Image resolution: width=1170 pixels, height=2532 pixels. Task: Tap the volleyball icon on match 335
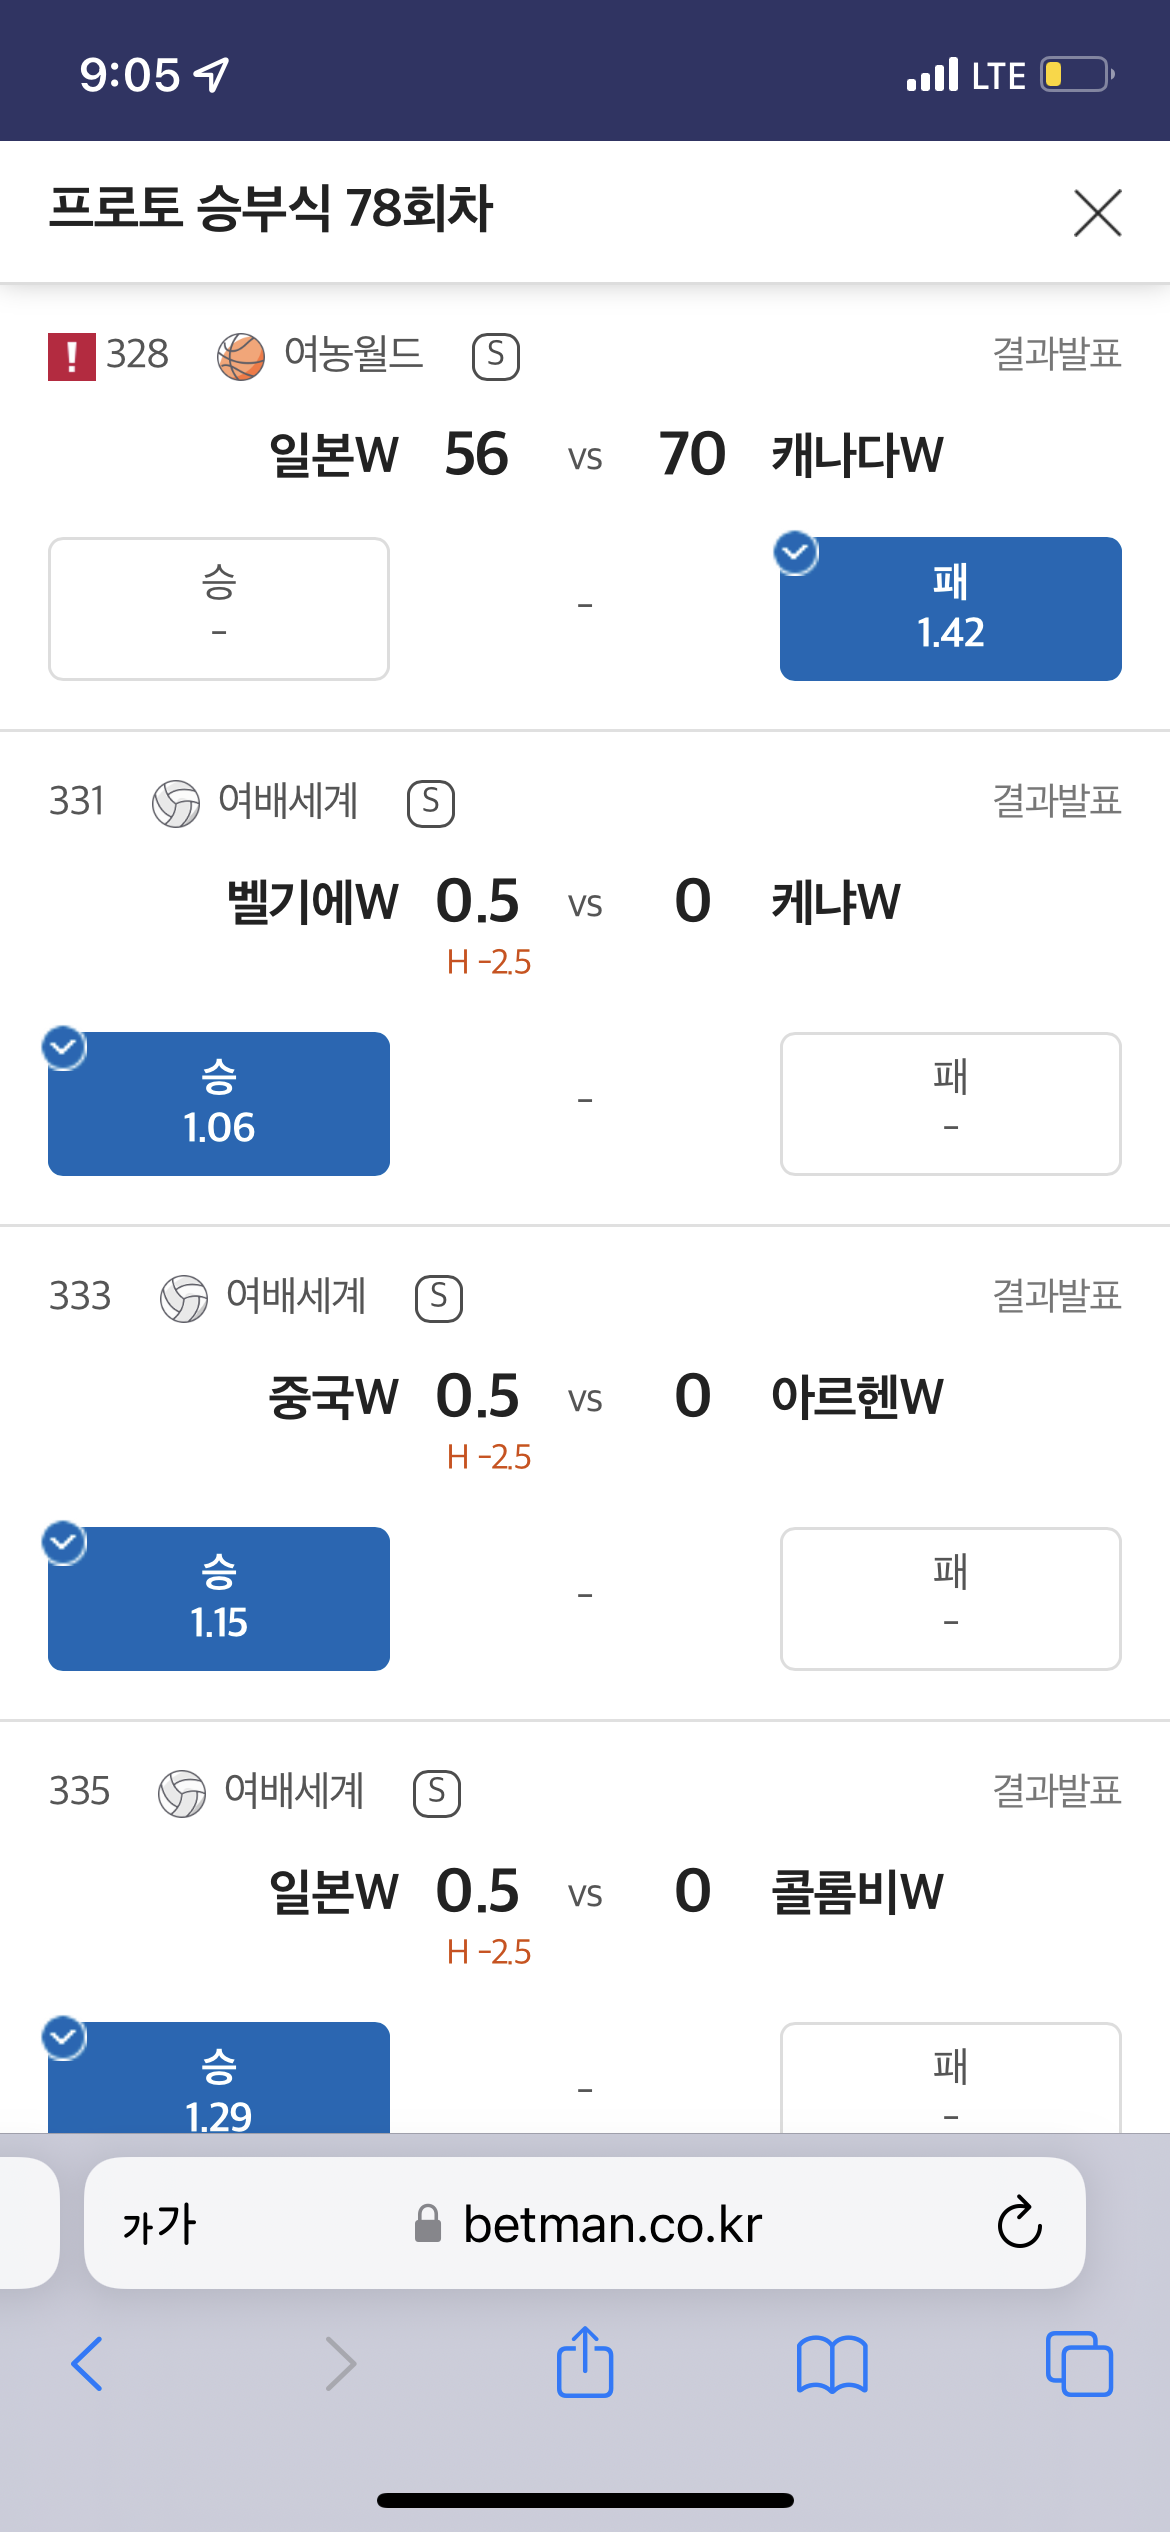182,1794
